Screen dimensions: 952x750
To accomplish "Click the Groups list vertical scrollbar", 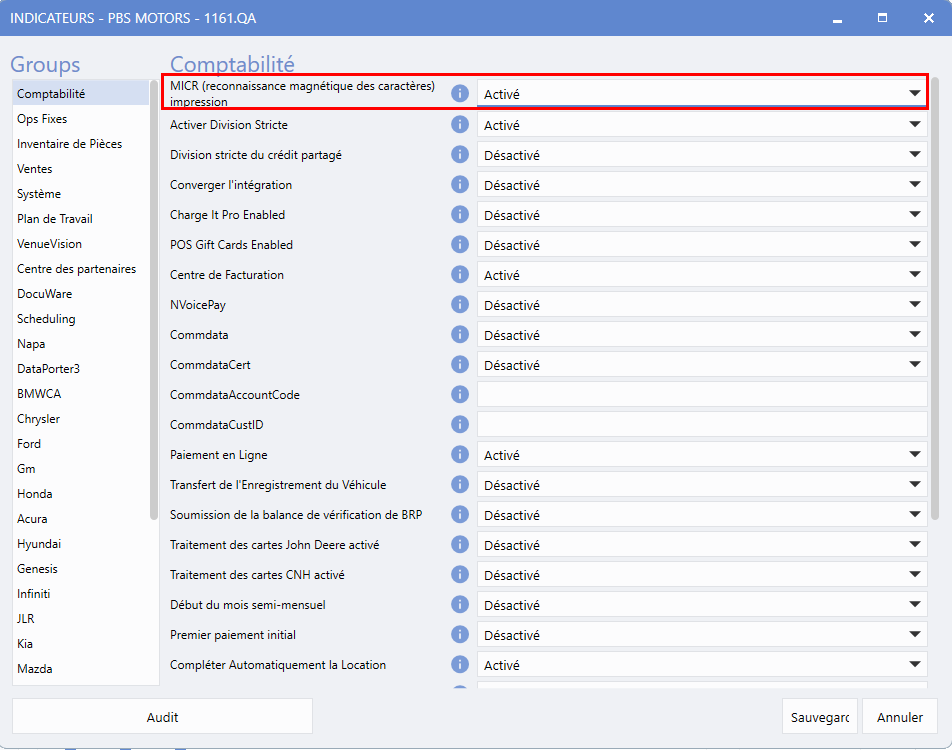I will click(x=154, y=299).
